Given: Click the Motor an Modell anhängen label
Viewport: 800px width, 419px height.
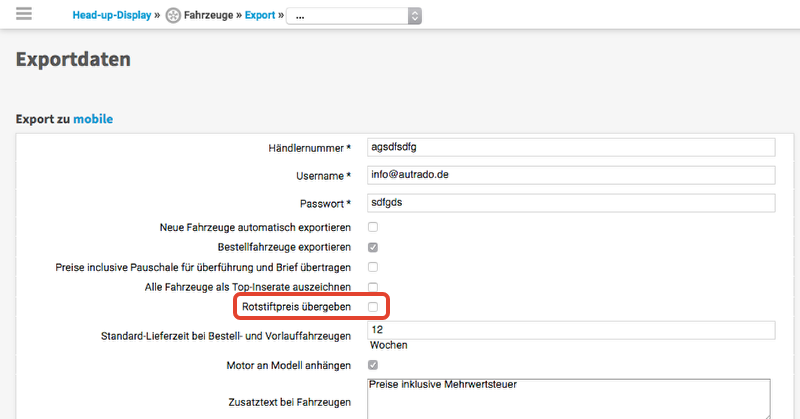Looking at the screenshot, I should click(x=289, y=365).
